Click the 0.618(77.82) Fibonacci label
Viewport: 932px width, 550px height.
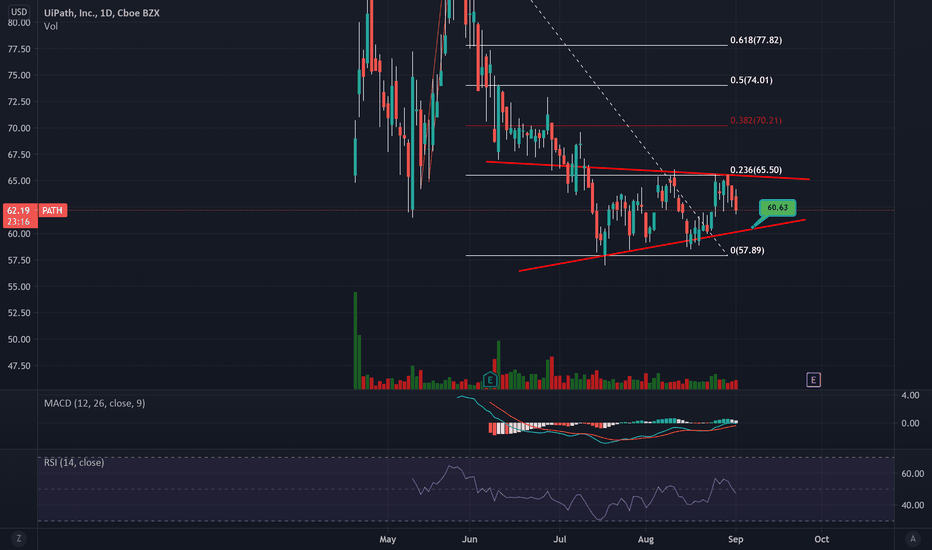point(756,40)
